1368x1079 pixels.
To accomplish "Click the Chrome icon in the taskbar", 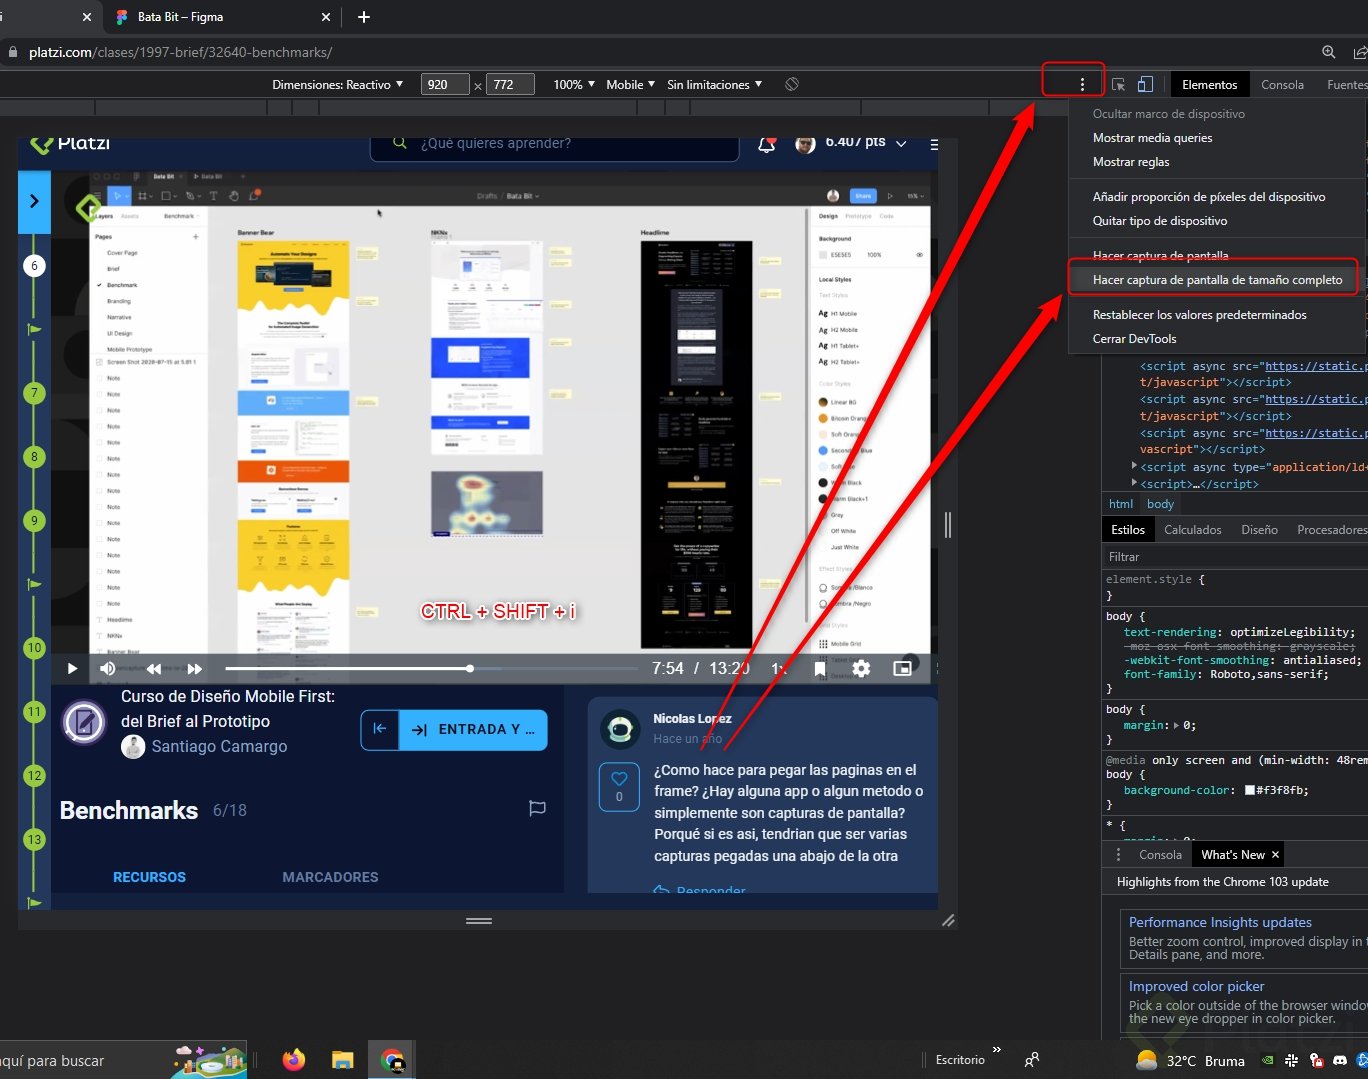I will pyautogui.click(x=392, y=1060).
